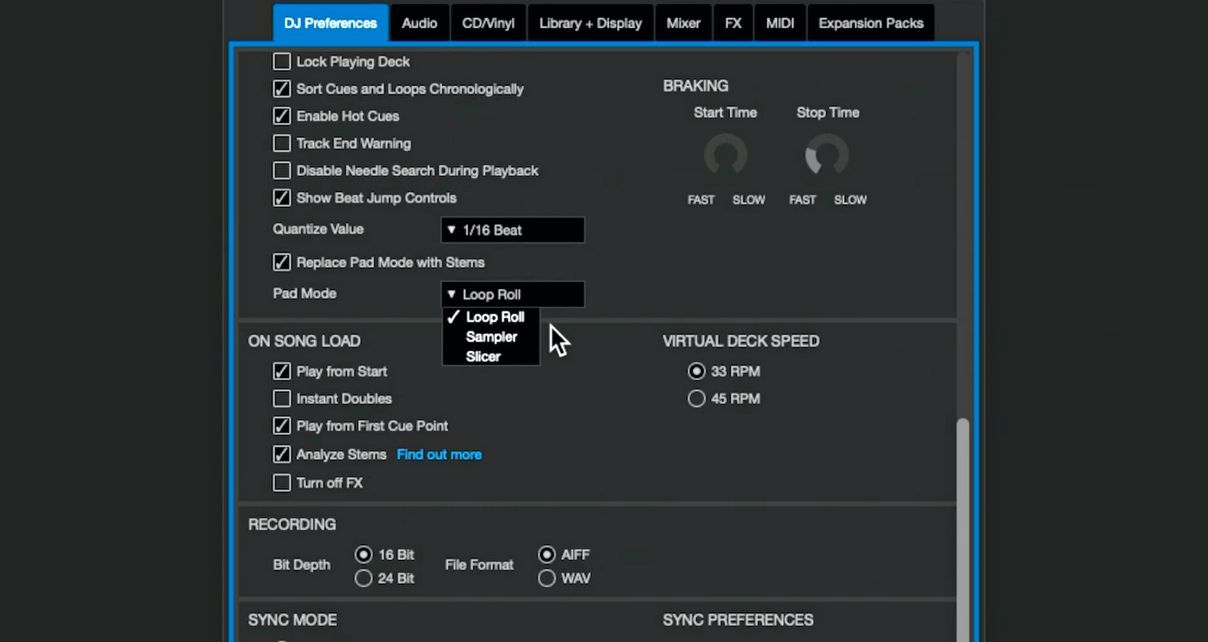Toggle Track End Warning checkbox

coord(282,144)
